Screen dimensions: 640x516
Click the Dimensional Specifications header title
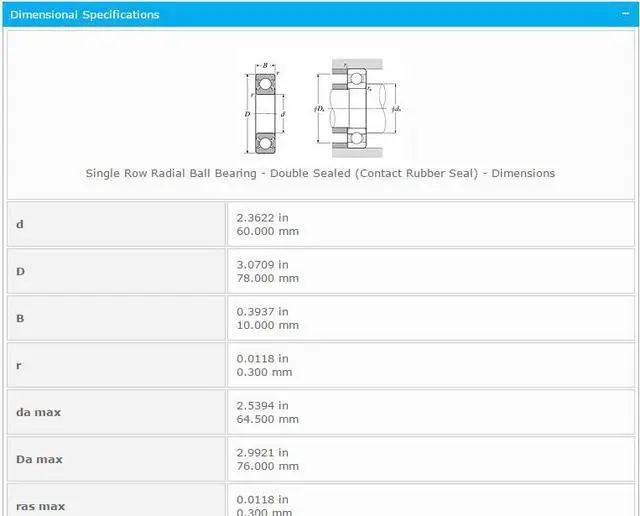pyautogui.click(x=84, y=15)
